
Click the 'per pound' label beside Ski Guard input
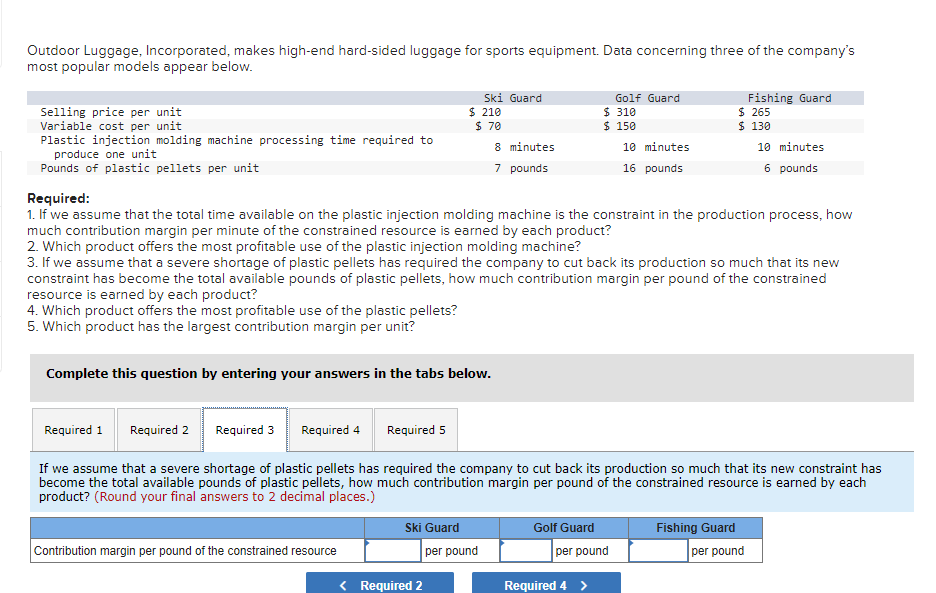[451, 551]
